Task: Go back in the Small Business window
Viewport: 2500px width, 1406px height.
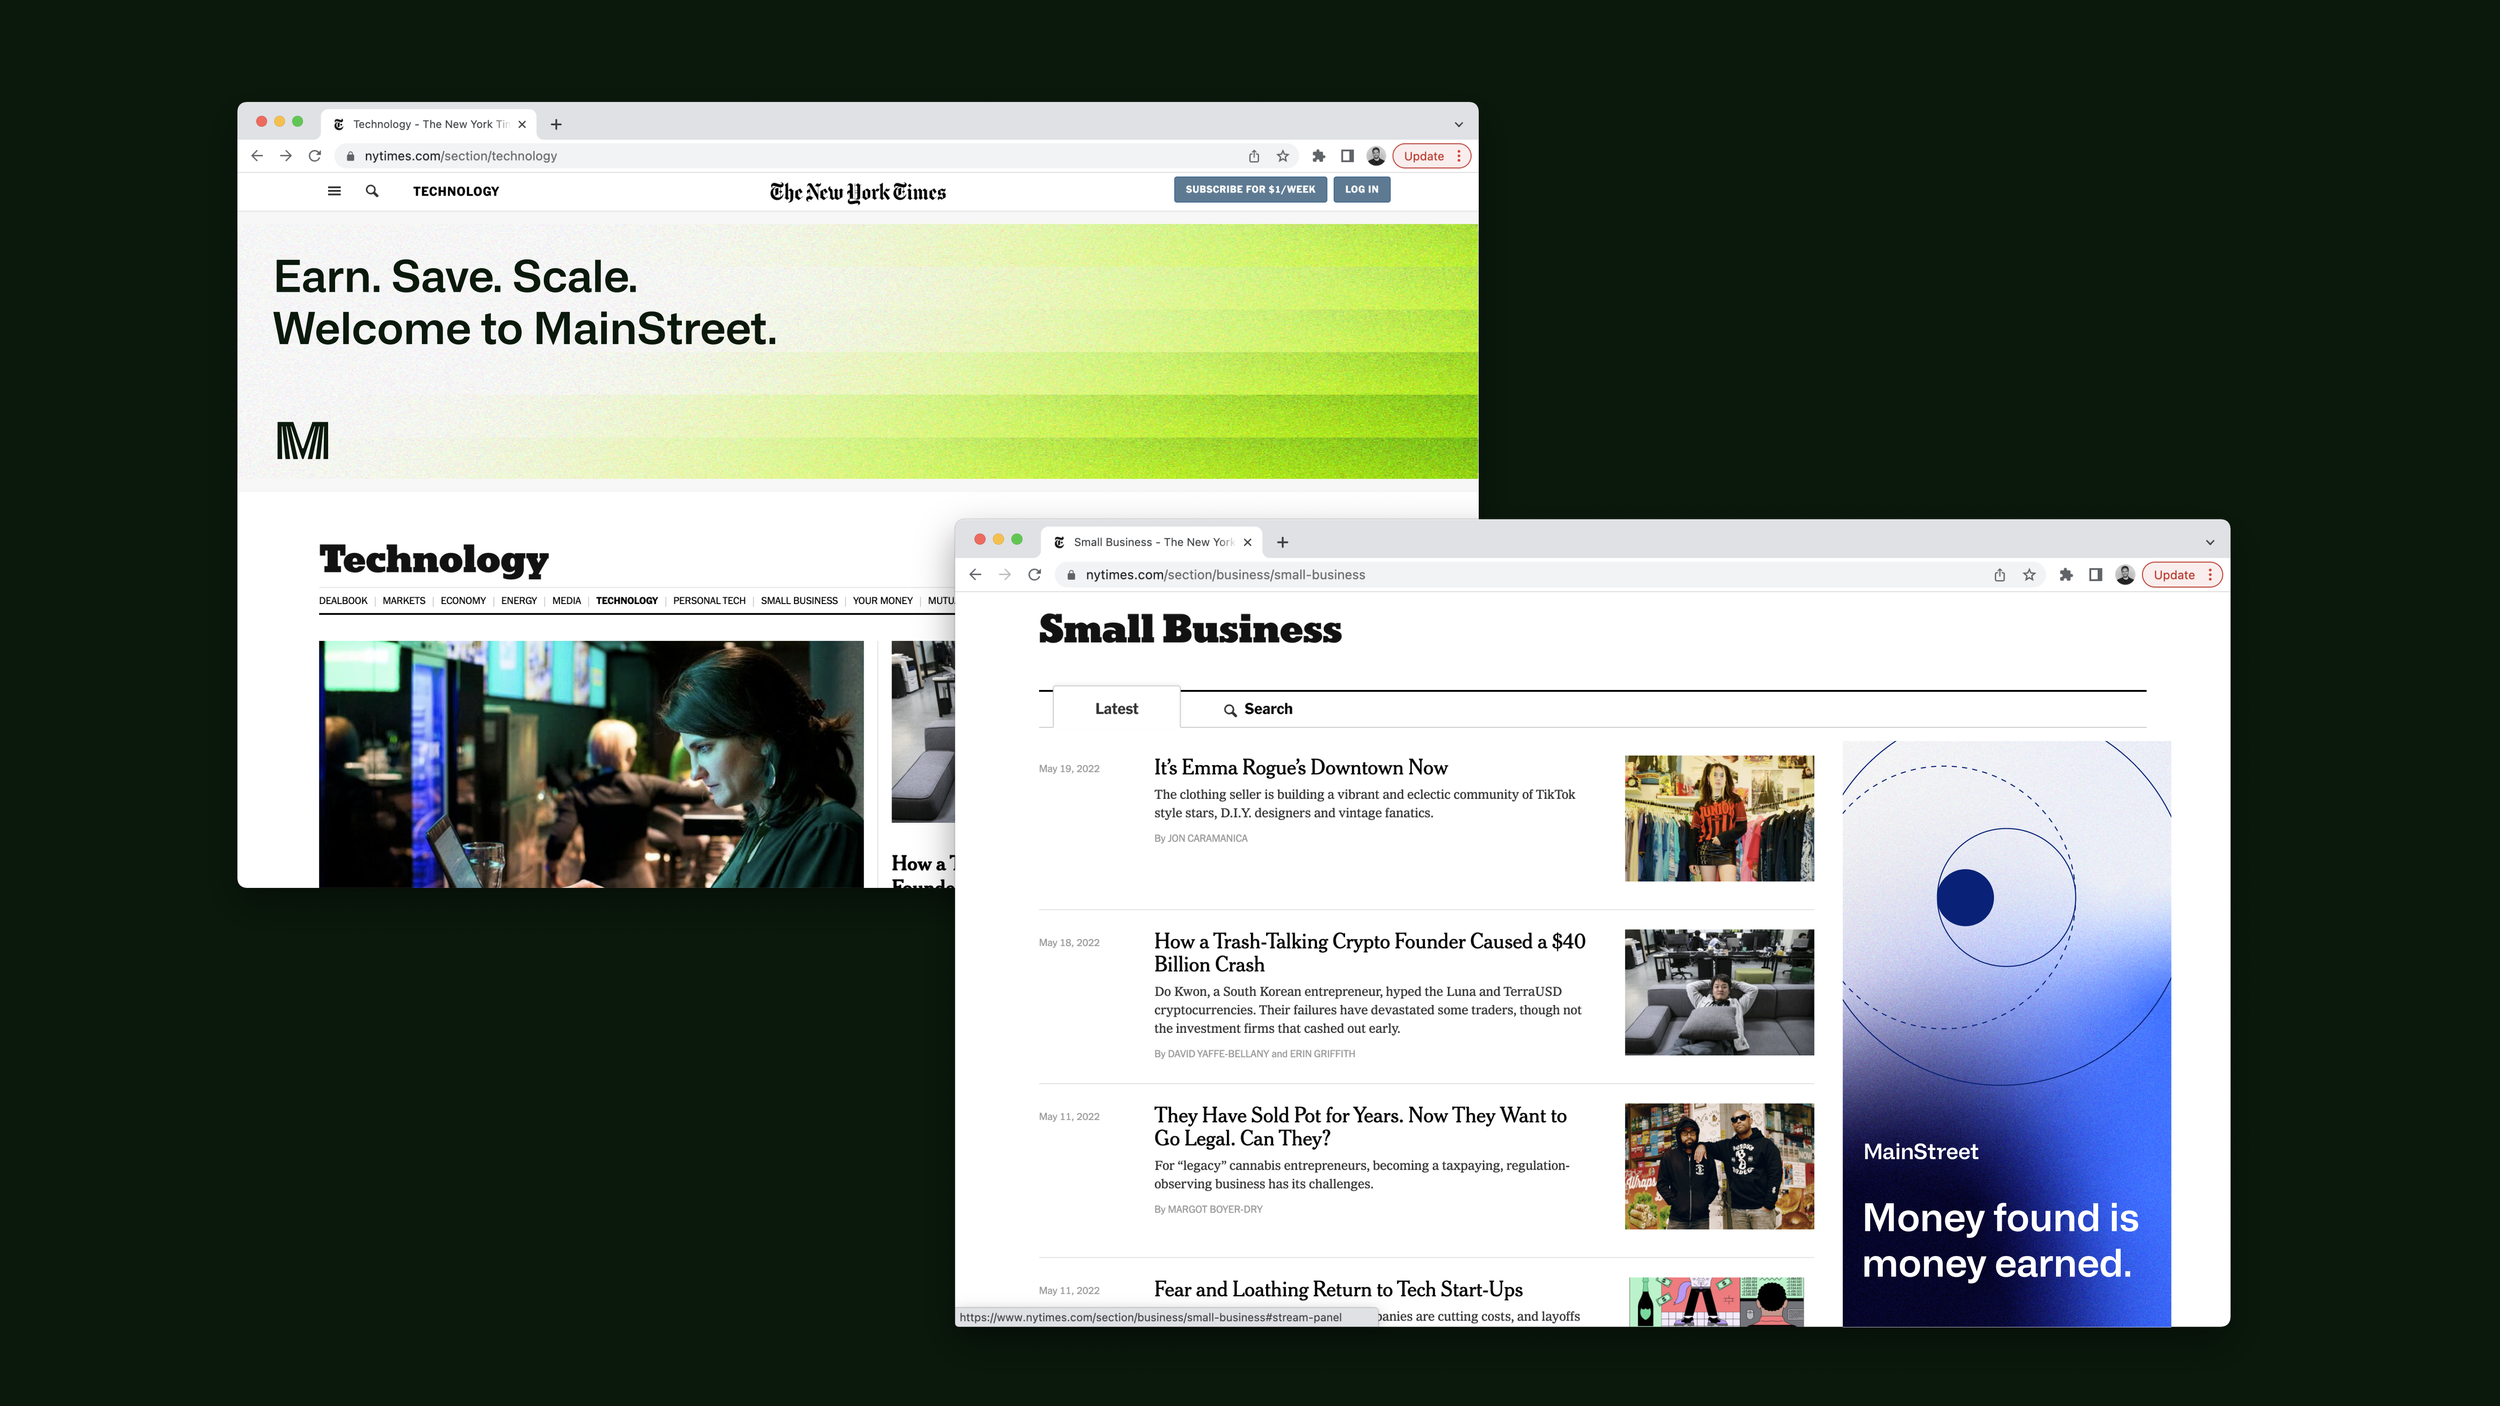Action: [975, 575]
